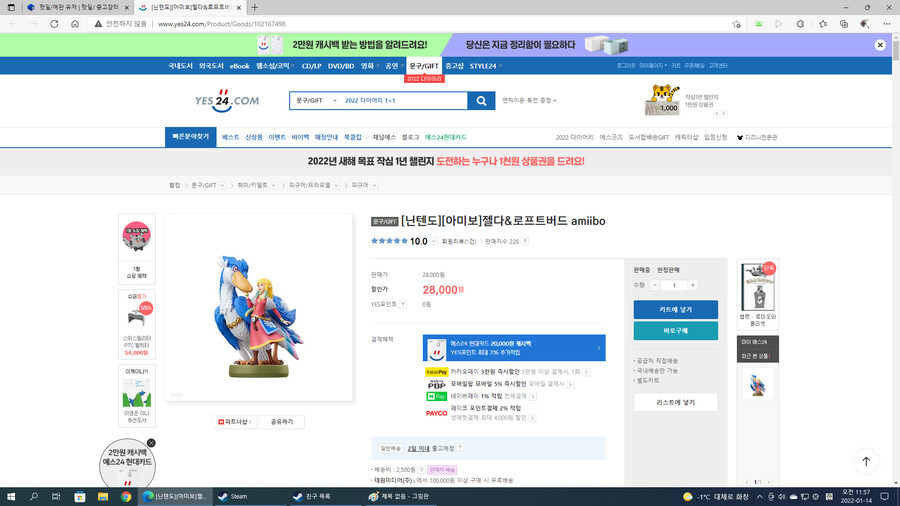Image resolution: width=900 pixels, height=506 pixels.
Task: Close the top promotional banner
Action: pyautogui.click(x=880, y=45)
